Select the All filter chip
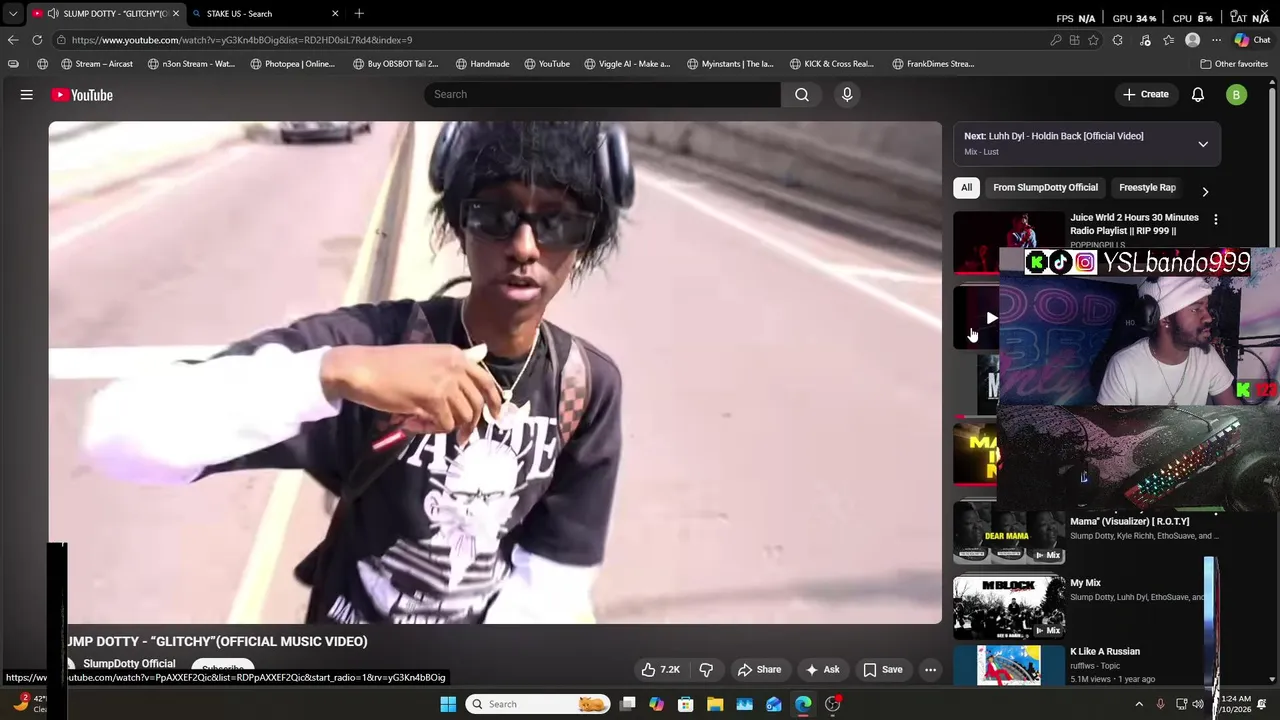The height and width of the screenshot is (720, 1280). [966, 187]
